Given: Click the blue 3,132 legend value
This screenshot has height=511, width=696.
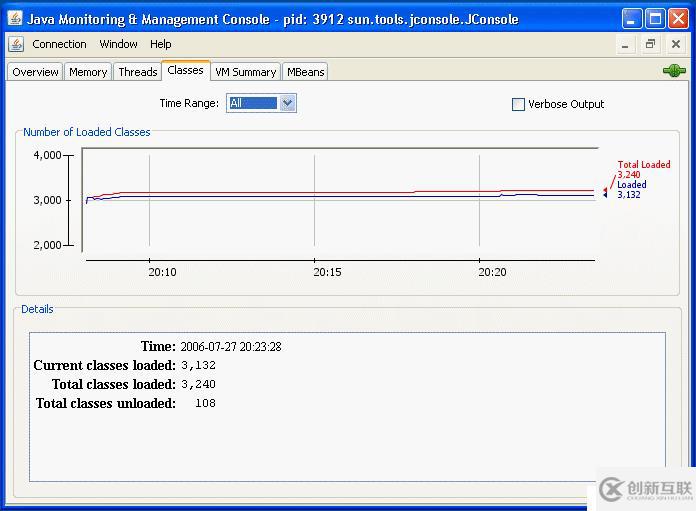Looking at the screenshot, I should click(629, 194).
